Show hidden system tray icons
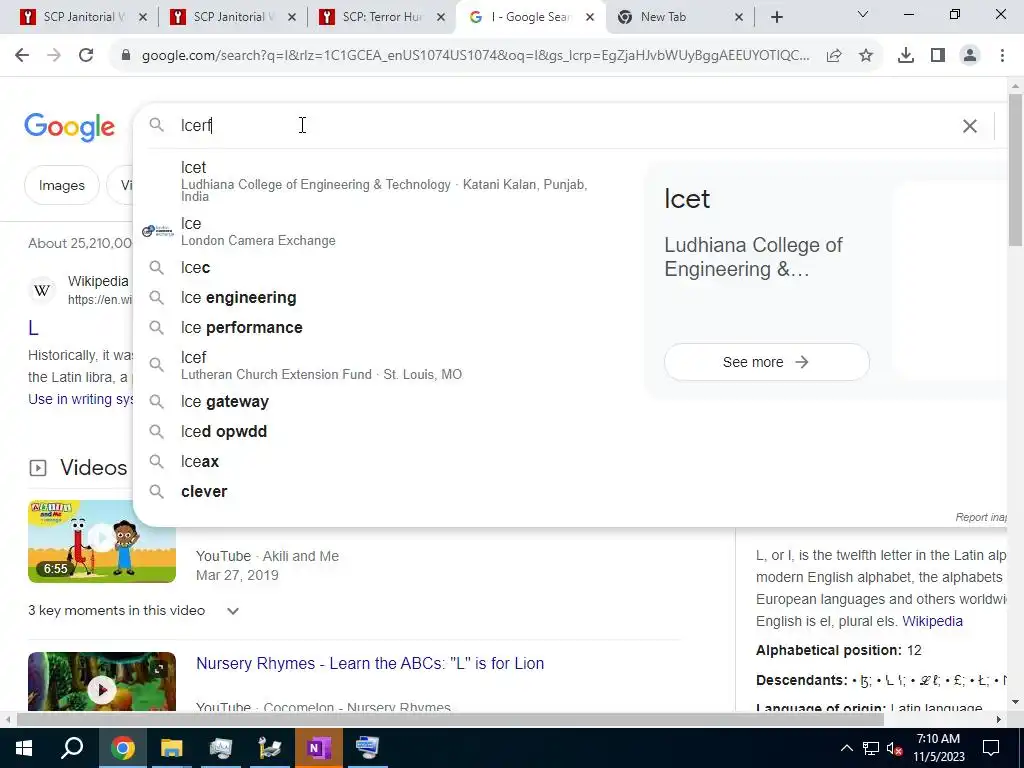1024x768 pixels. point(846,748)
